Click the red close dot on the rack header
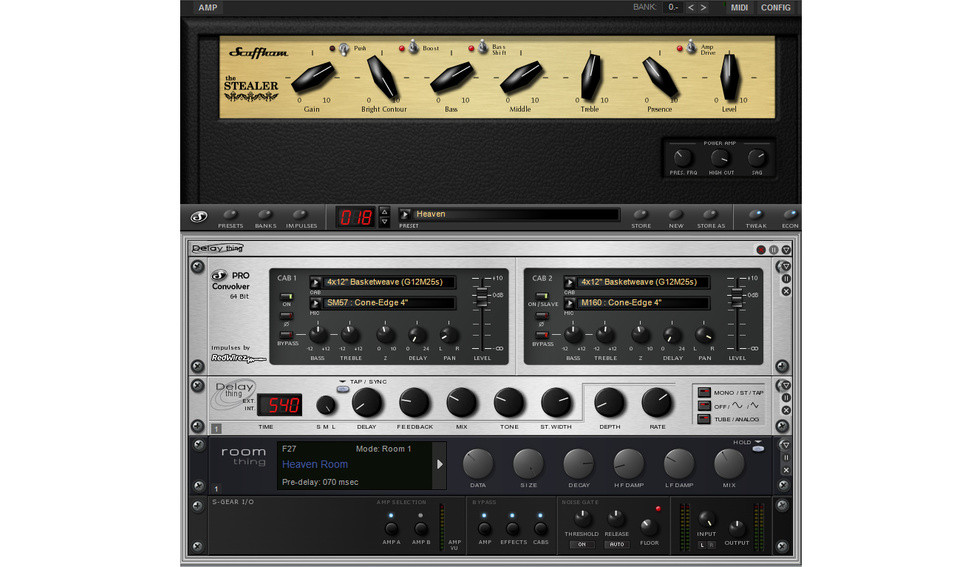The height and width of the screenshot is (567, 980). tap(761, 249)
